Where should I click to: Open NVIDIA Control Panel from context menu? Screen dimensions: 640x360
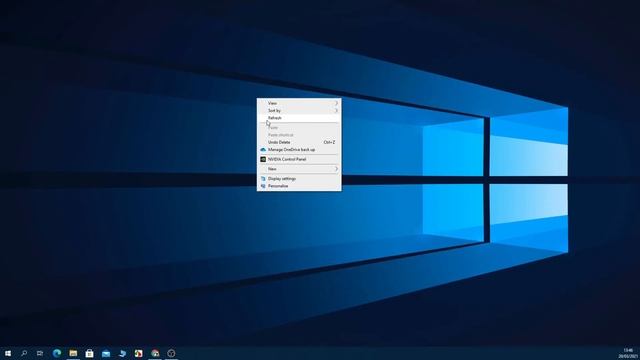point(299,160)
